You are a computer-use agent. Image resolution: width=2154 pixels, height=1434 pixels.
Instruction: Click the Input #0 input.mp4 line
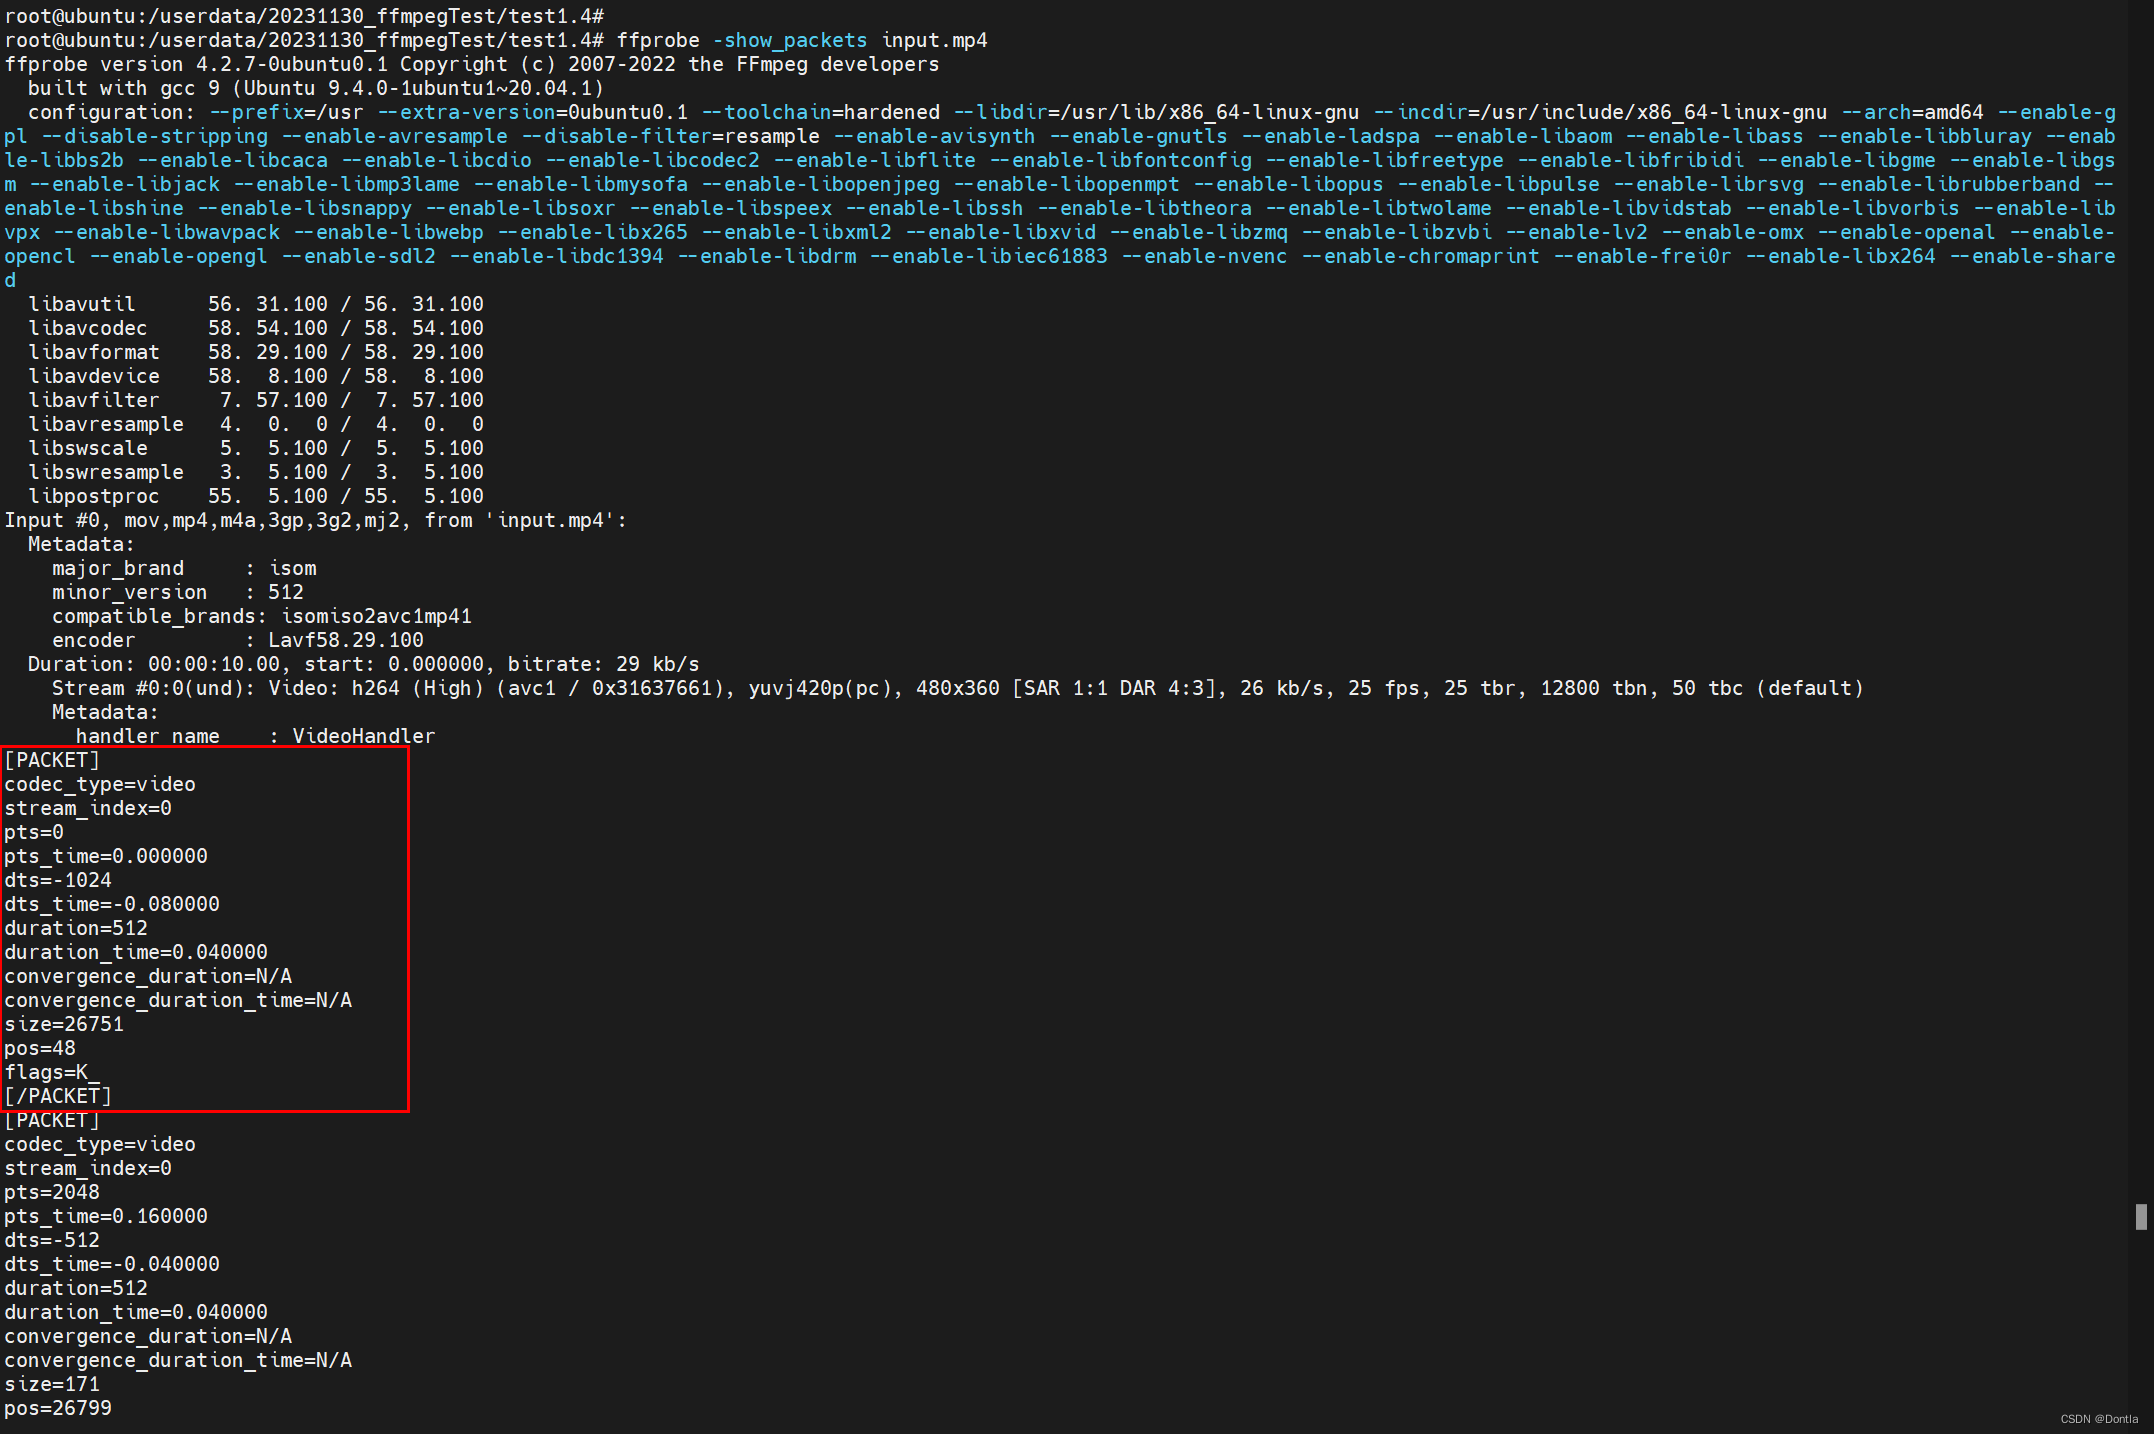(x=315, y=520)
